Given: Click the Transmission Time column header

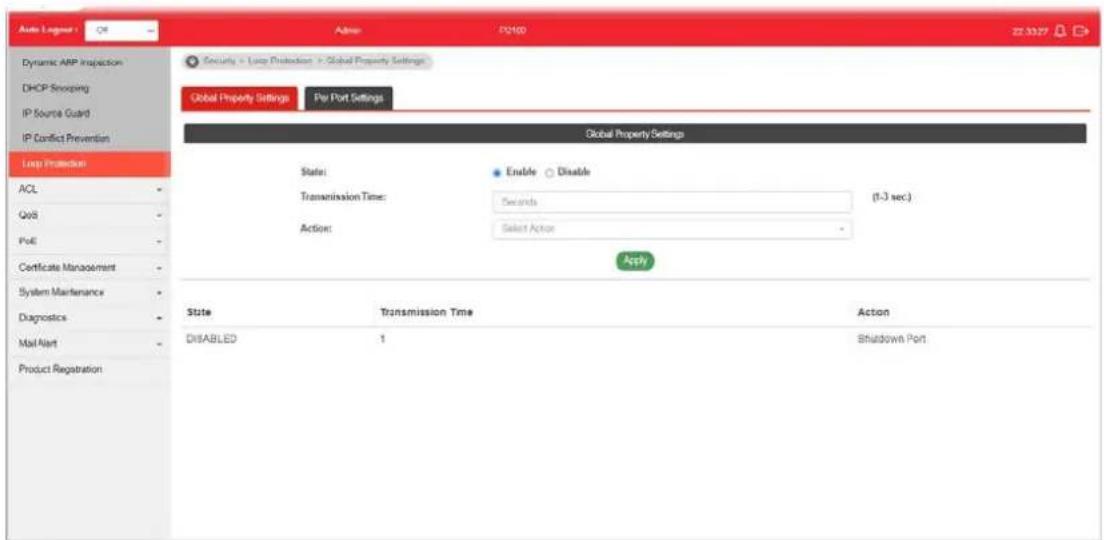Looking at the screenshot, I should [426, 311].
